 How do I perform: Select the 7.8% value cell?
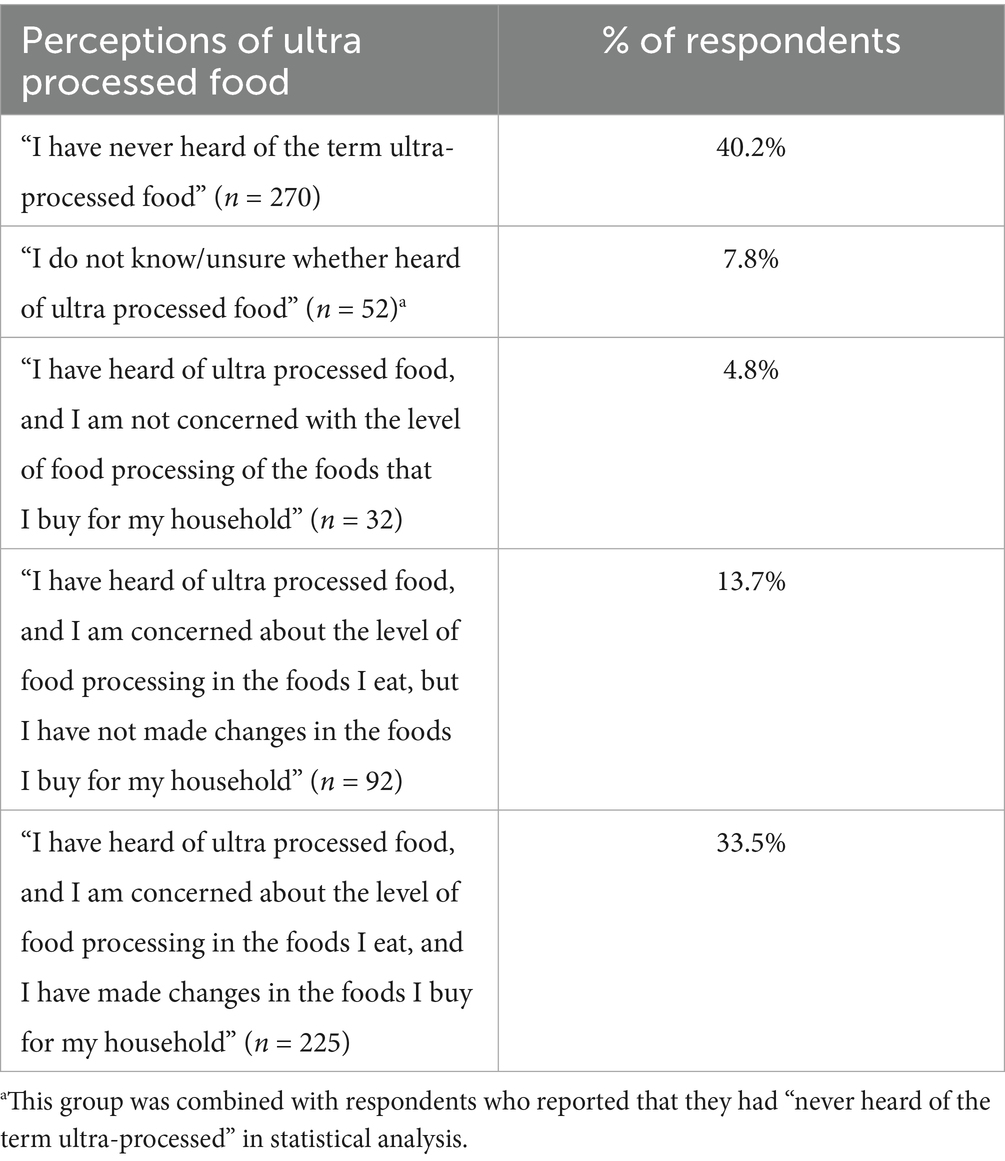(x=750, y=258)
